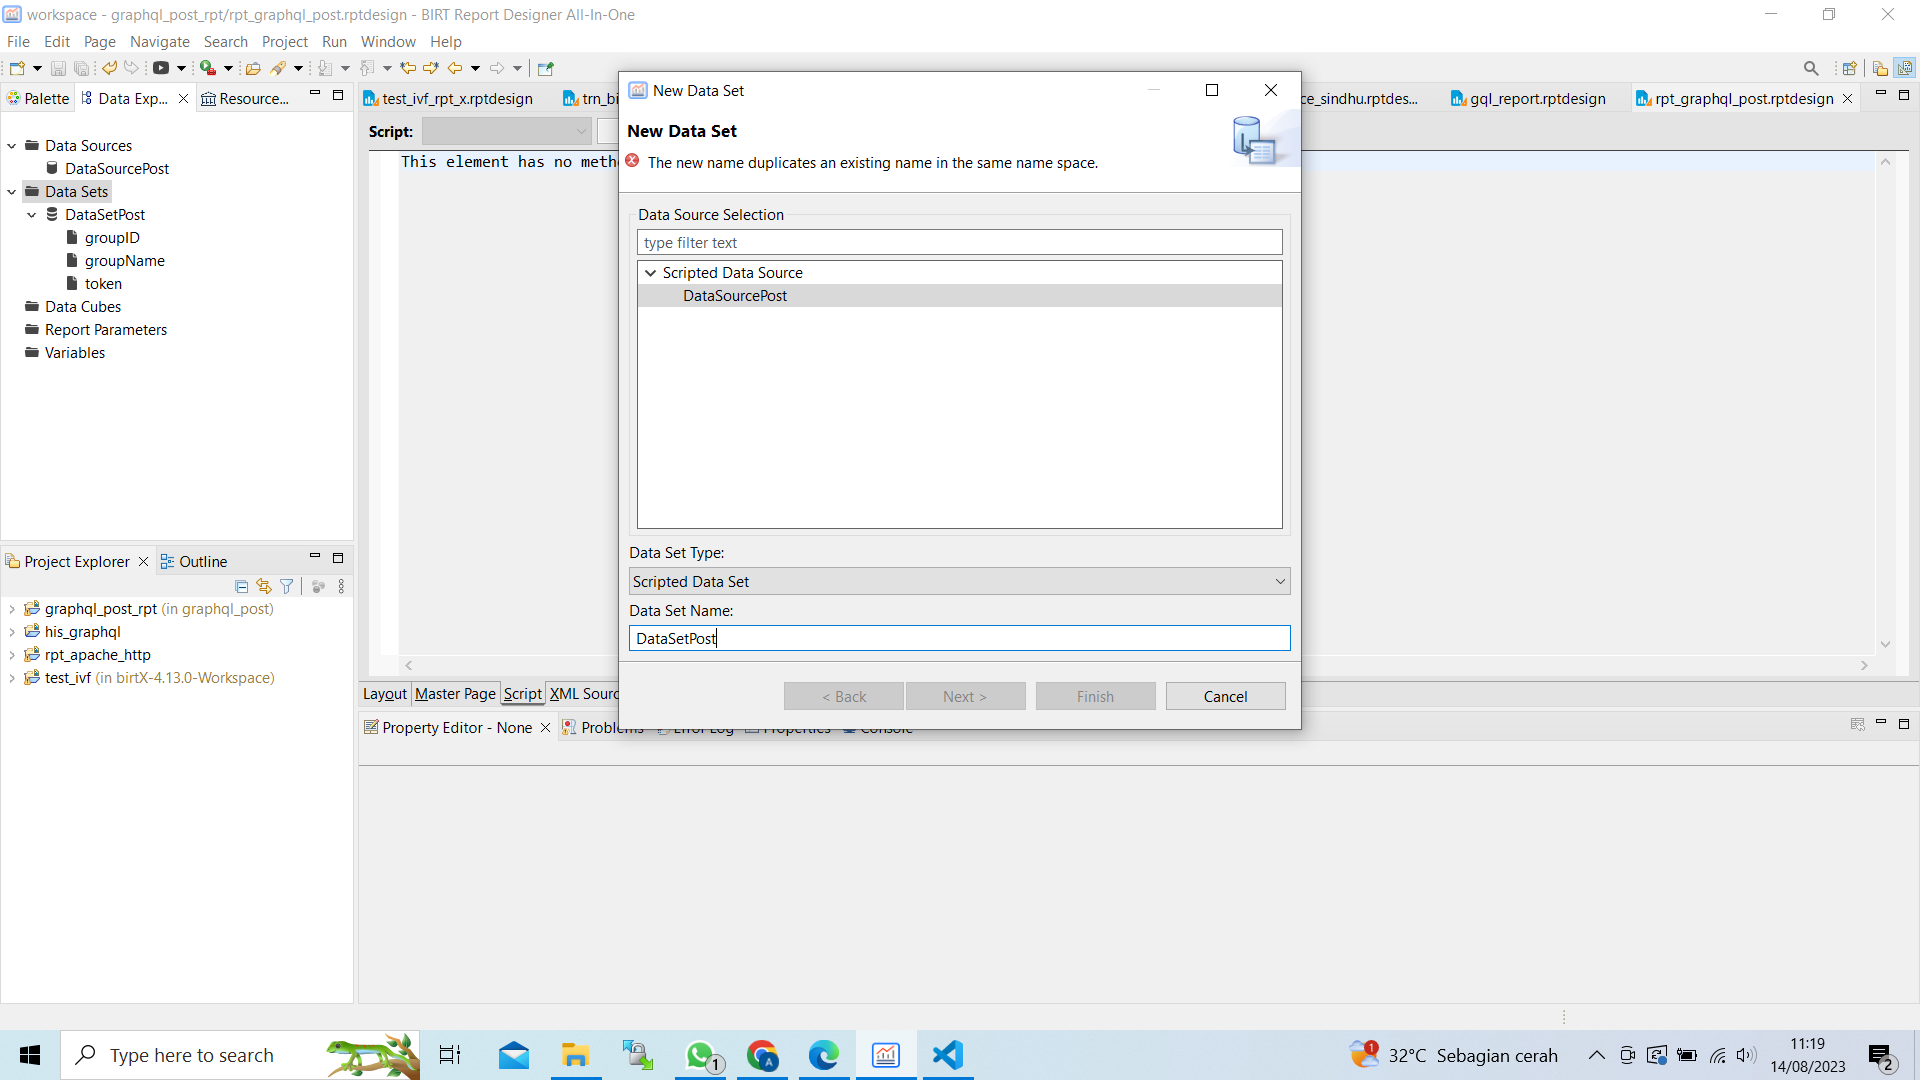Collapse the DataSetPost node in Data Explorer
1920x1080 pixels.
click(32, 215)
